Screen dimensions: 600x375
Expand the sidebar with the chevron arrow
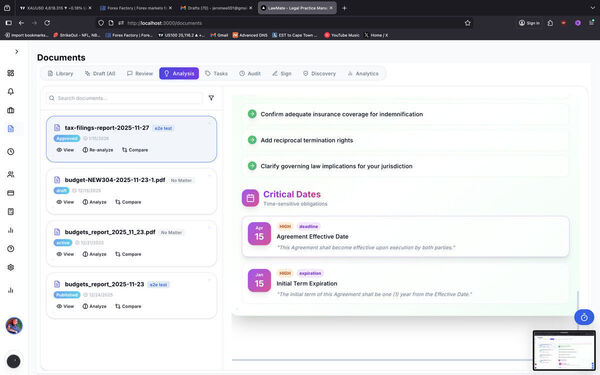16,52
